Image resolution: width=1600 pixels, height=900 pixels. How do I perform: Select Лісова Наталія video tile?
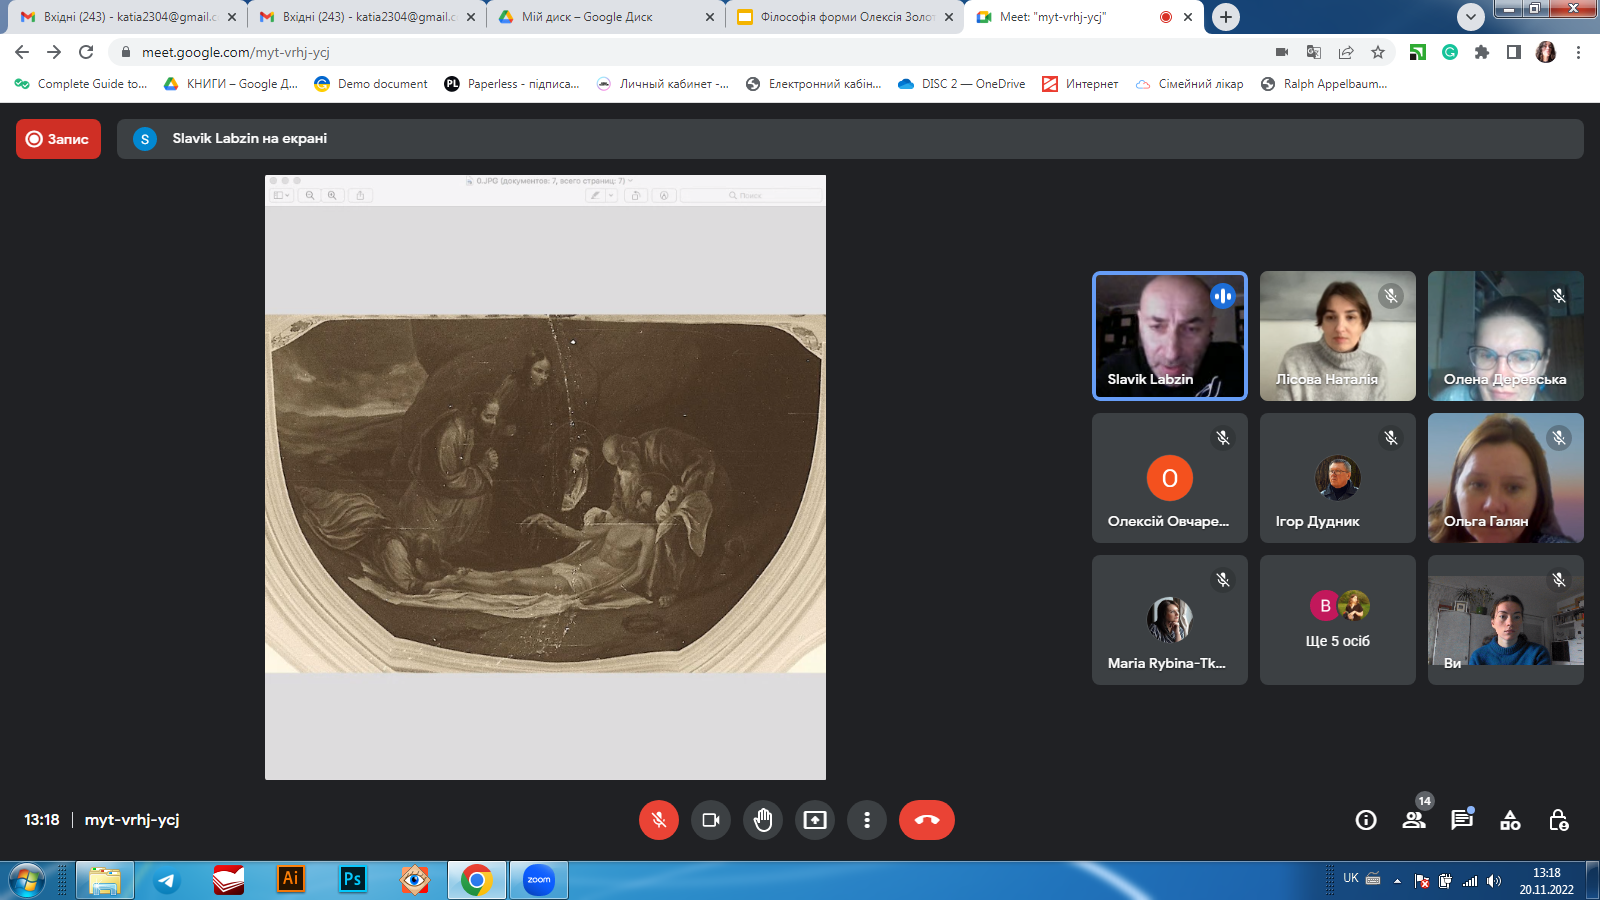tap(1338, 336)
